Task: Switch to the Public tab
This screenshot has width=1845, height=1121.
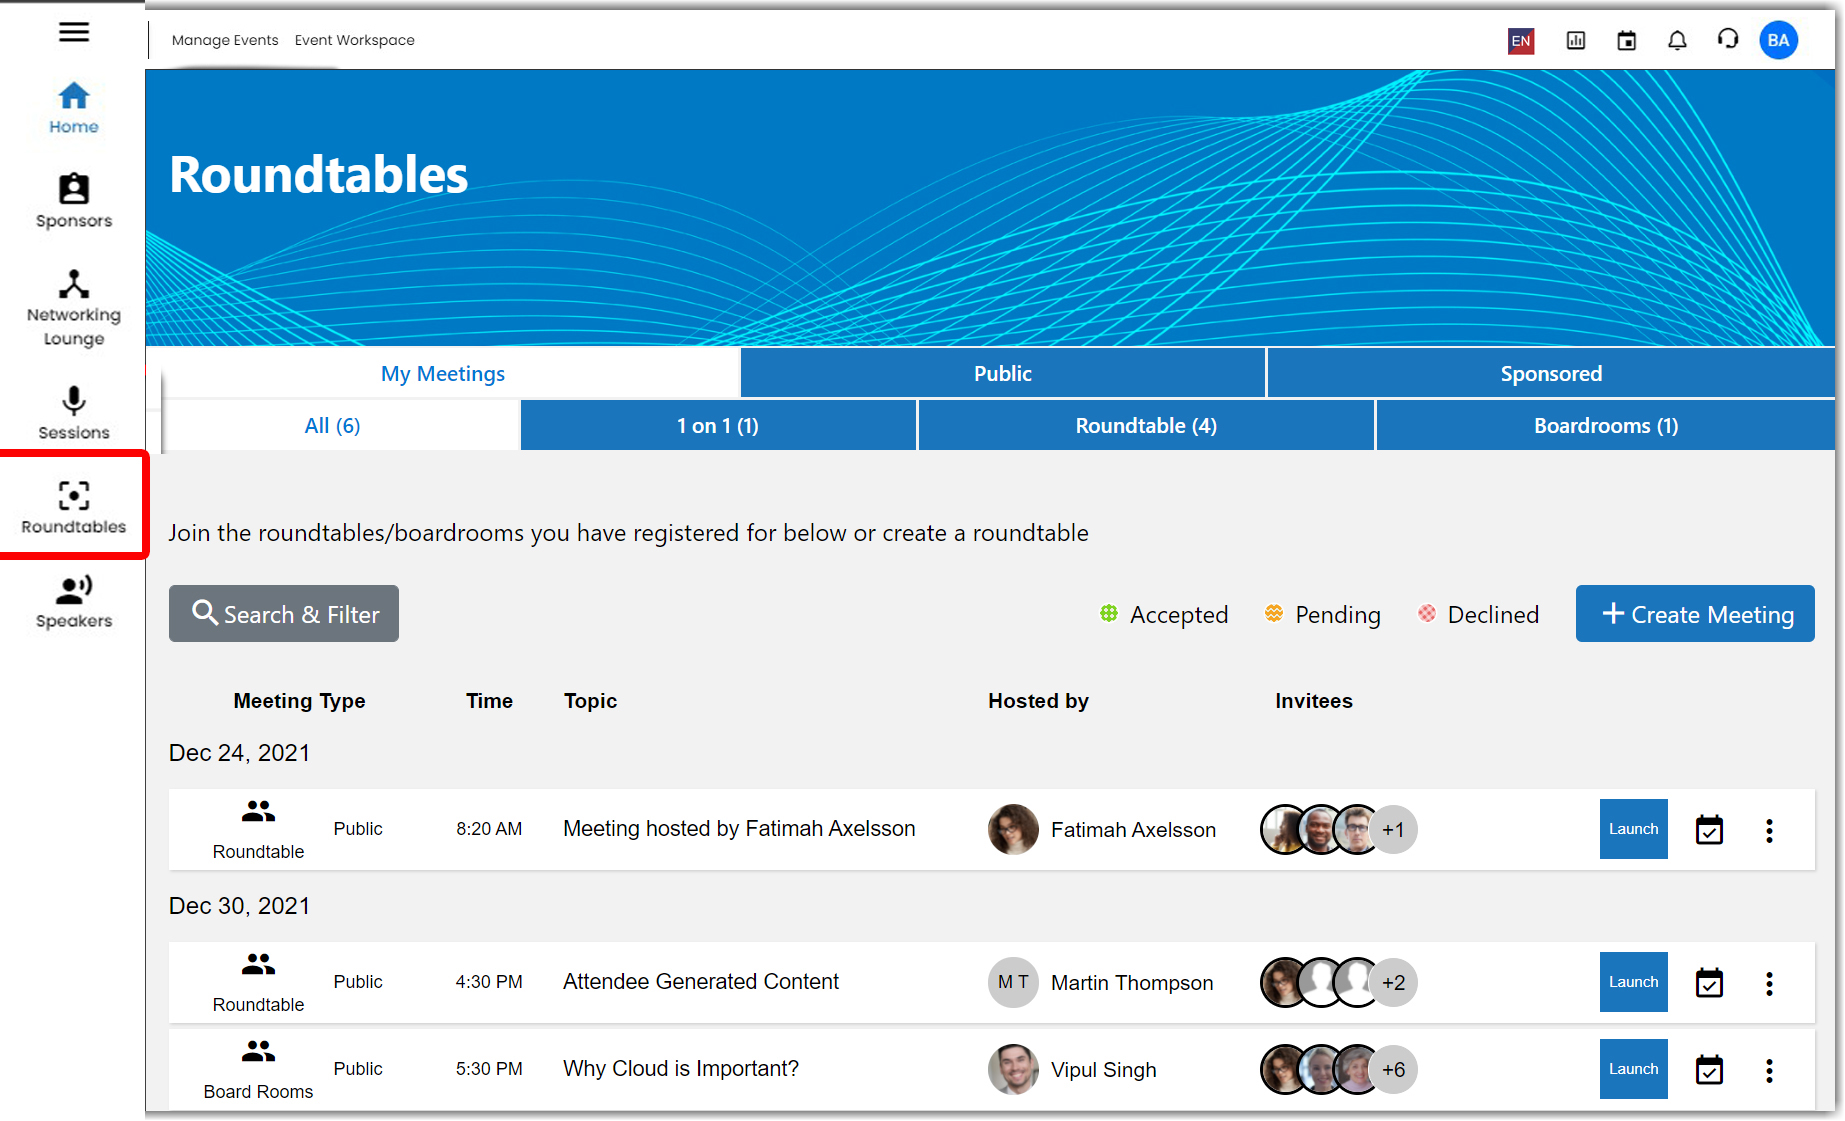Action: pos(1002,374)
